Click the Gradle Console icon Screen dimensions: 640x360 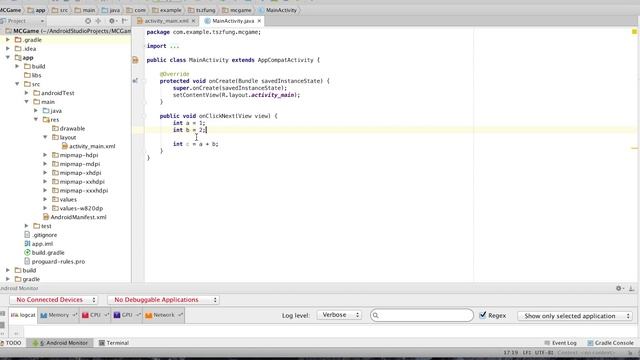(x=590, y=343)
